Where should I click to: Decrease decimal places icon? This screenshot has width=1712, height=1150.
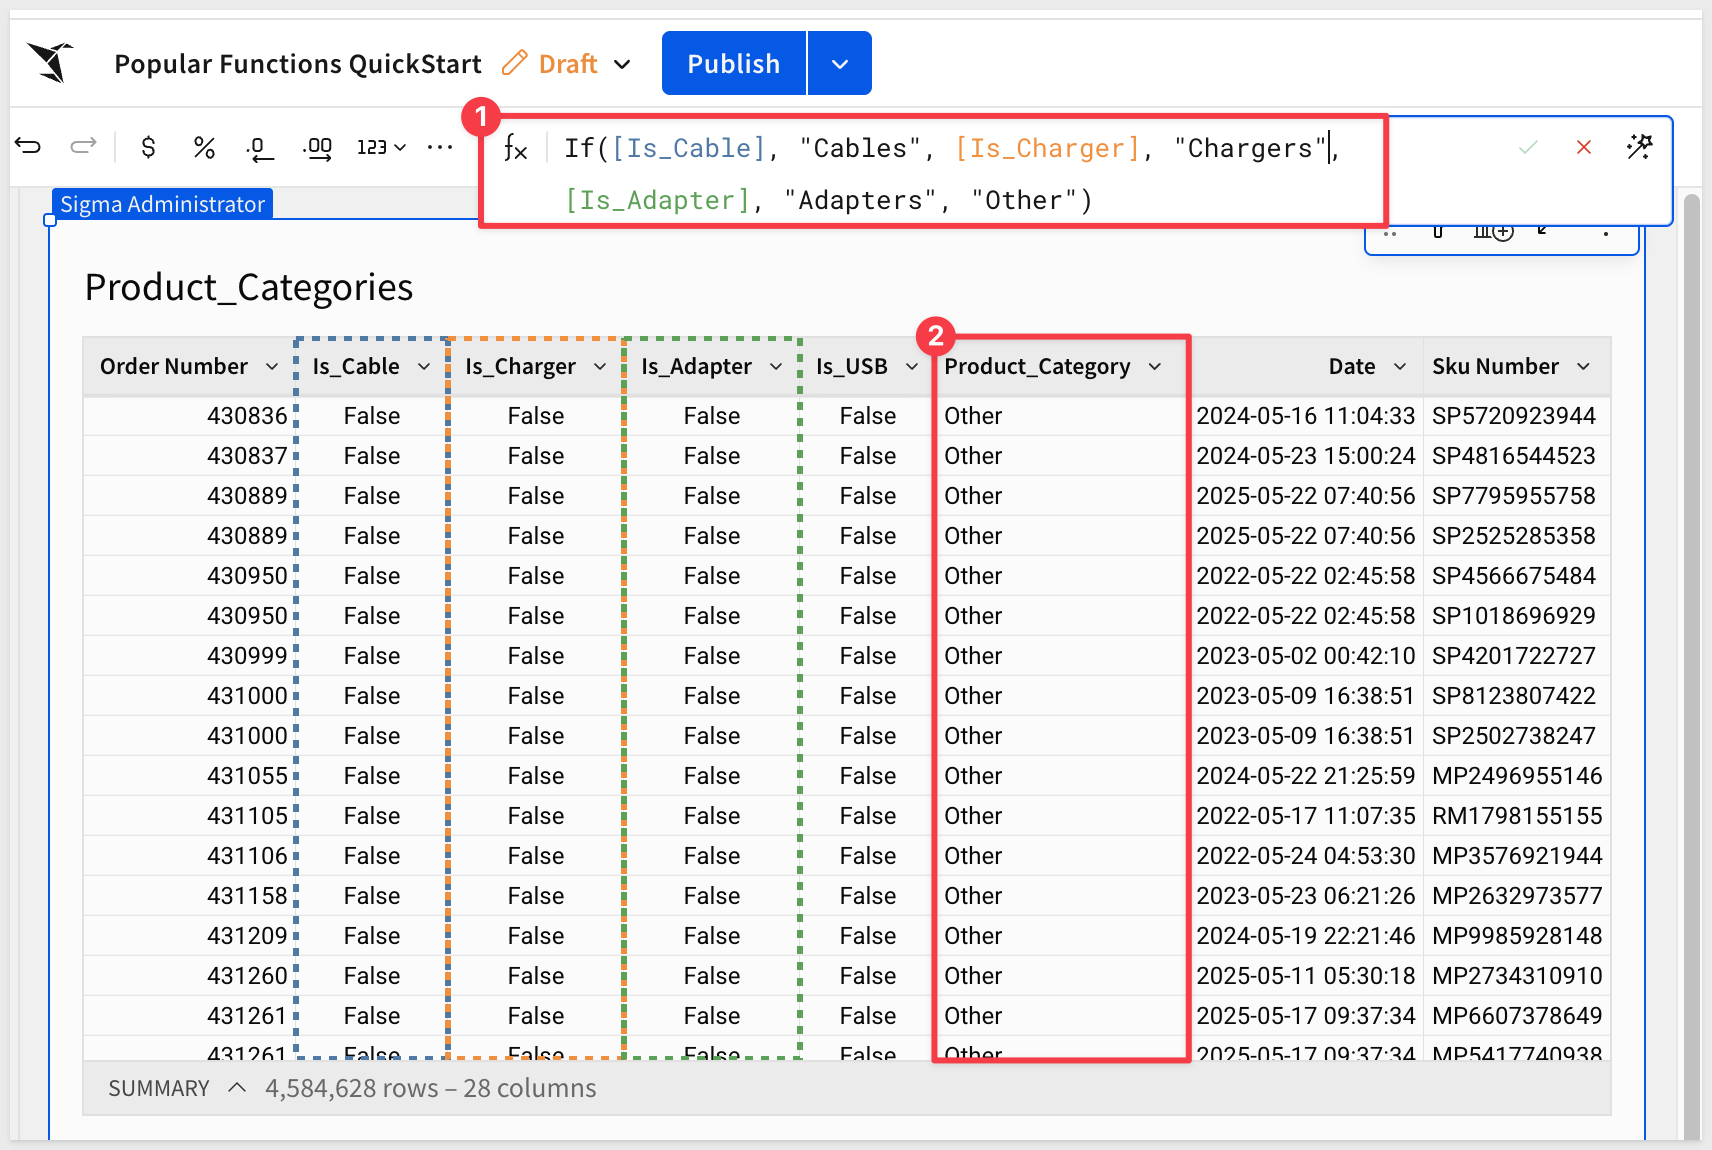(x=259, y=149)
